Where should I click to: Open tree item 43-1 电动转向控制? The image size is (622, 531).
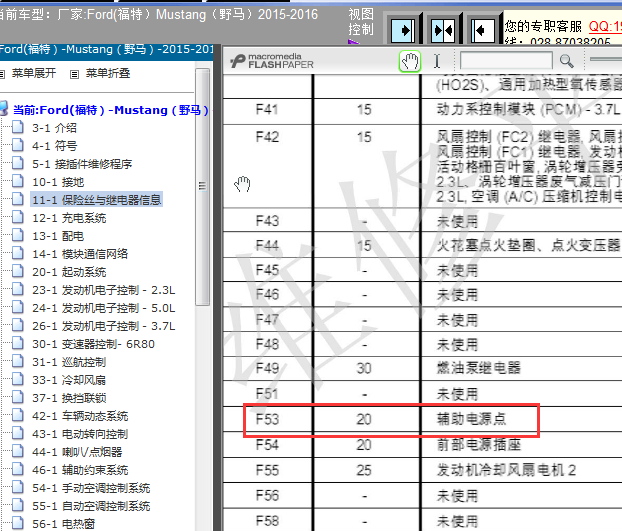(80, 434)
